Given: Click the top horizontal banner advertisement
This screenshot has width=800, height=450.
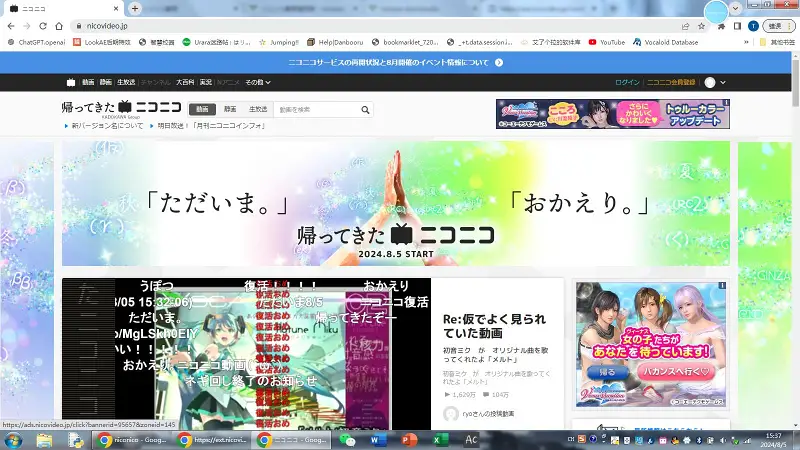Looking at the screenshot, I should (613, 114).
